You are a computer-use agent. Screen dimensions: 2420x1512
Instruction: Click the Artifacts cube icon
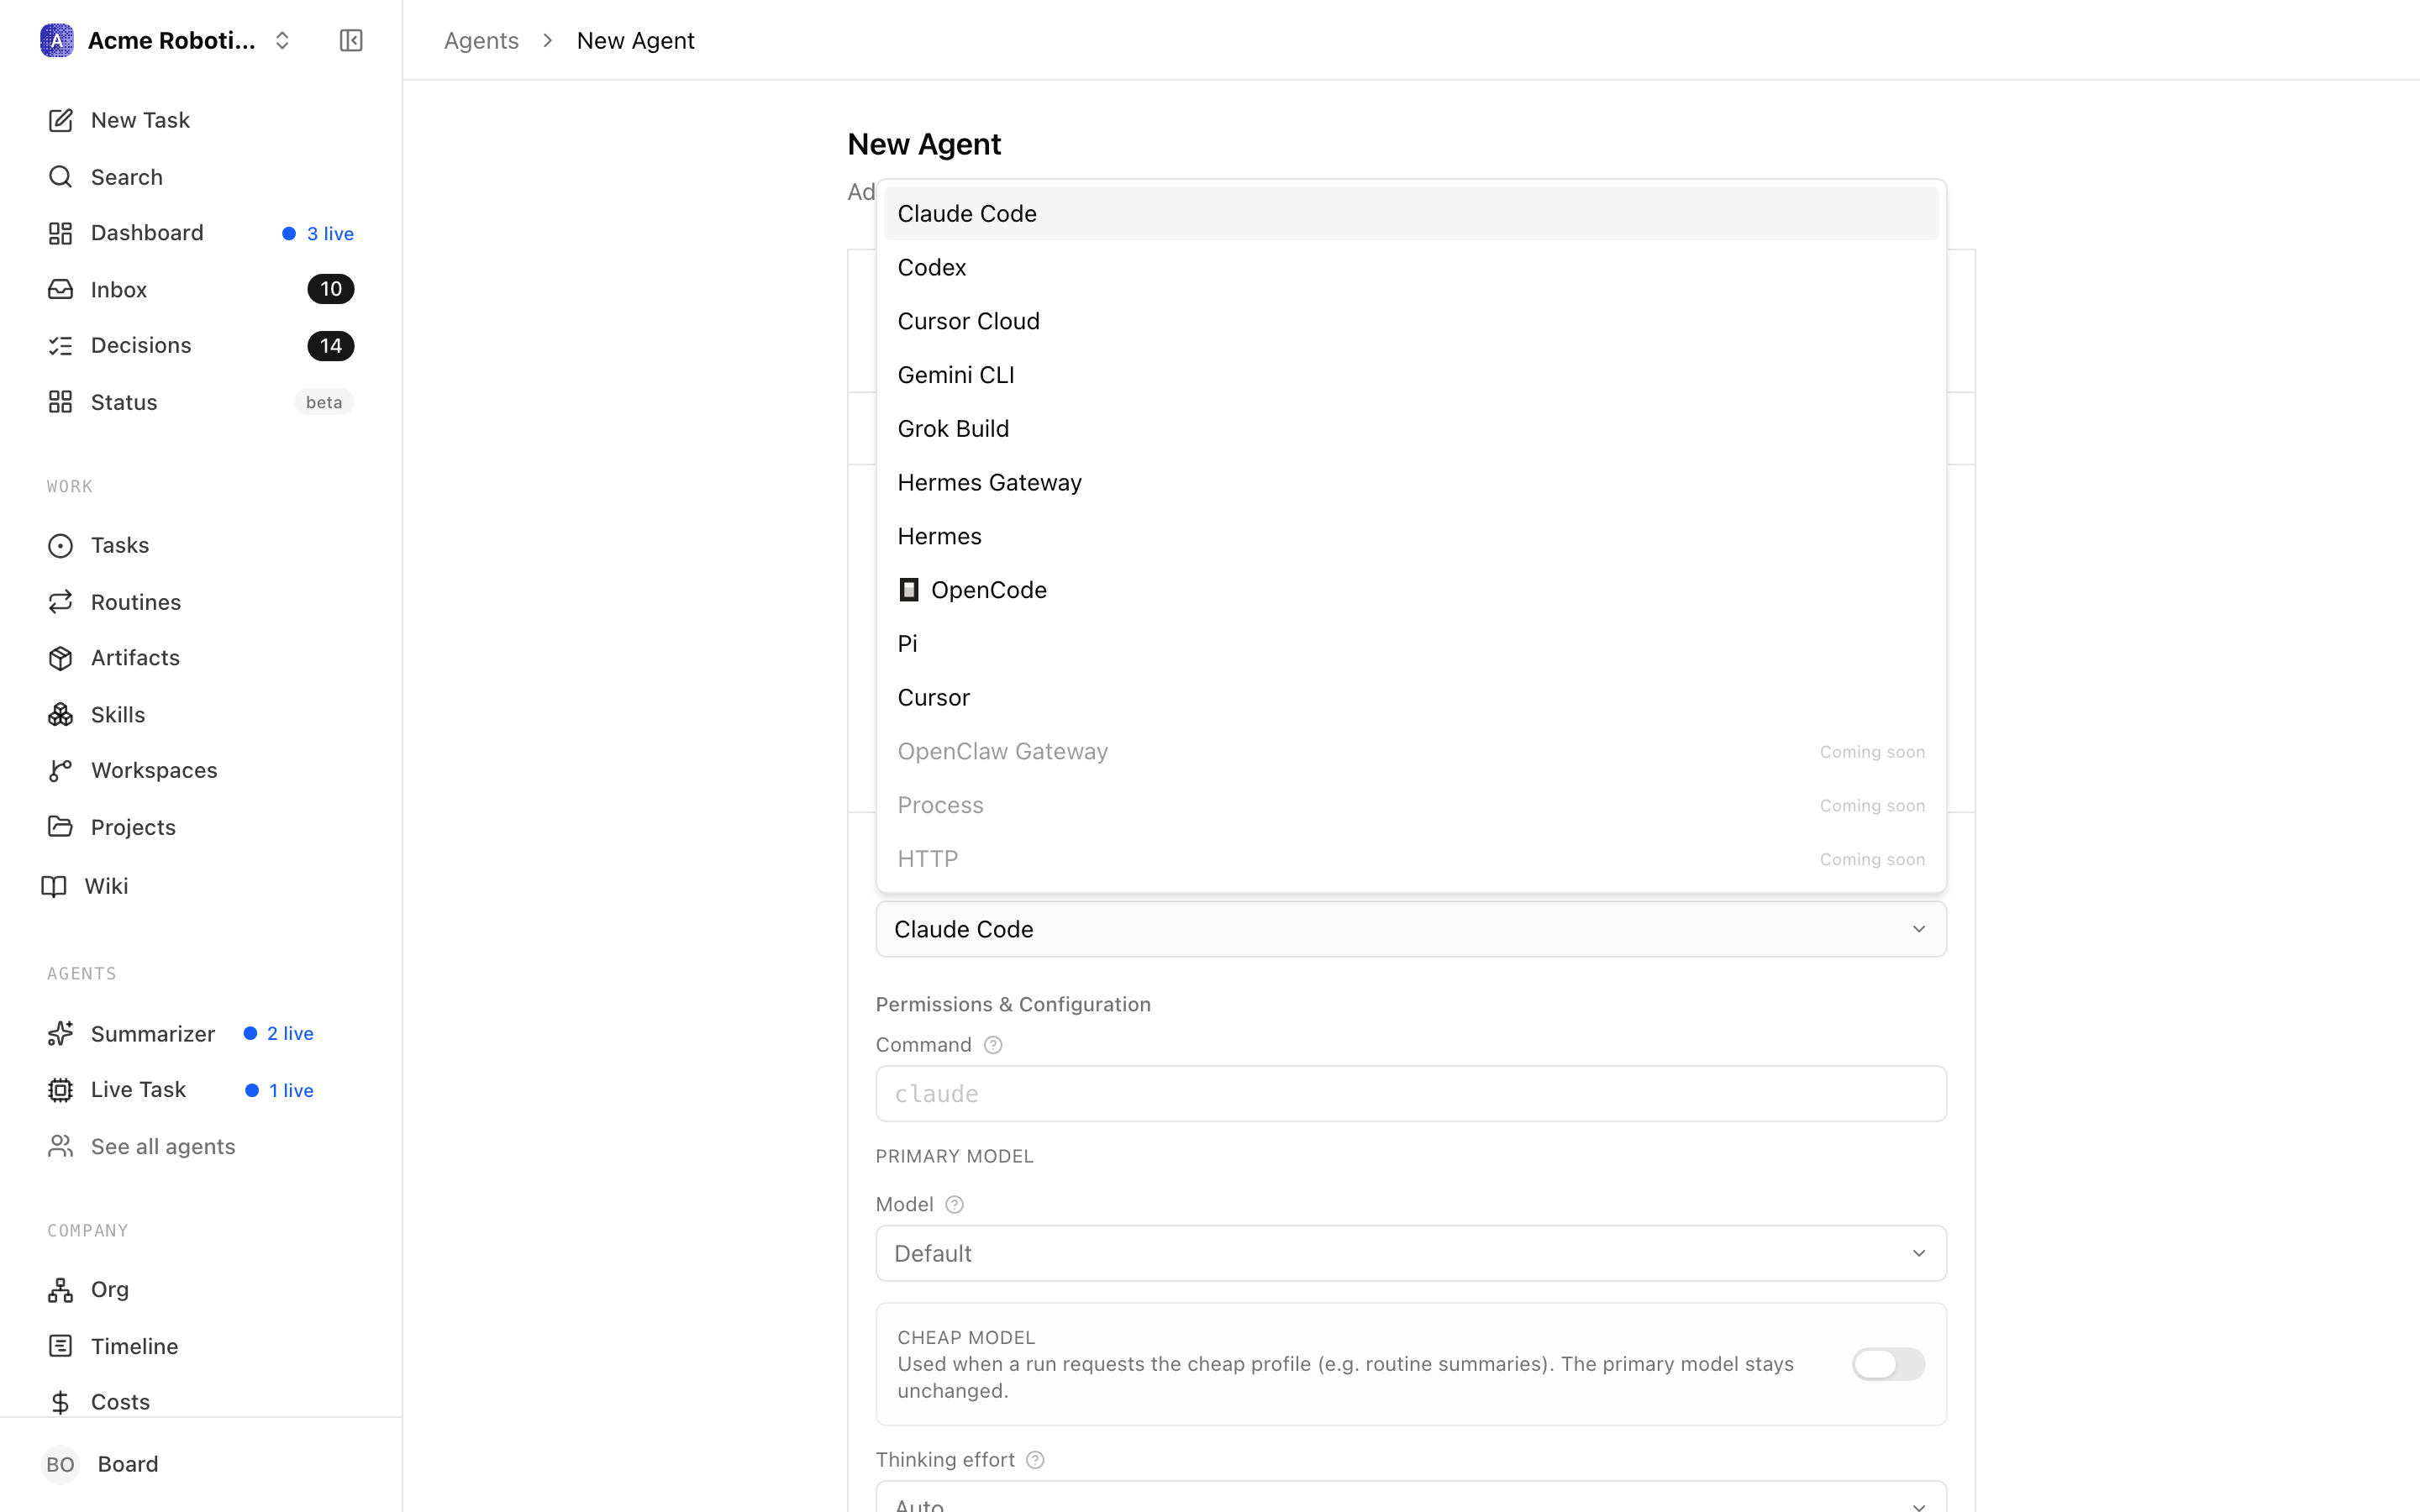tap(60, 658)
